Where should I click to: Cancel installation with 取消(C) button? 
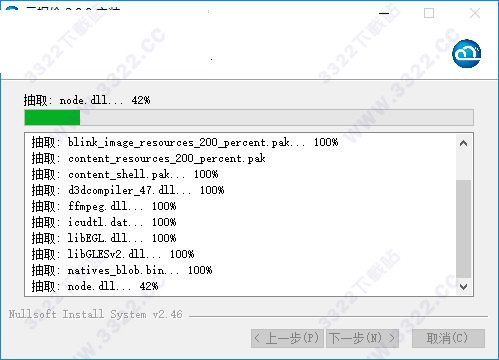coord(448,338)
